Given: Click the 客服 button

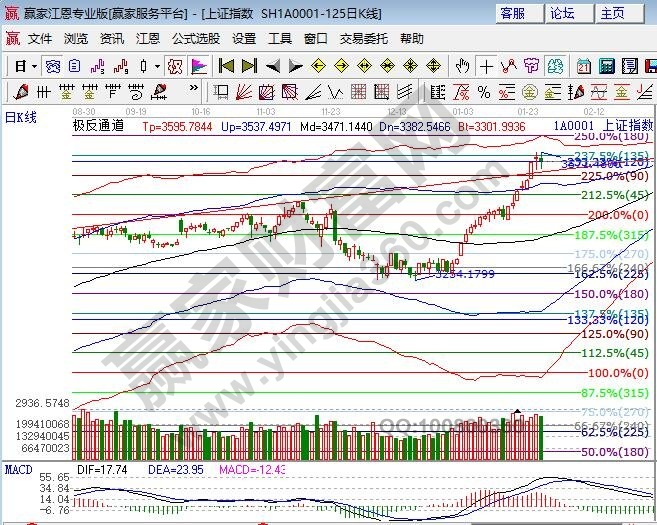Looking at the screenshot, I should [x=513, y=13].
